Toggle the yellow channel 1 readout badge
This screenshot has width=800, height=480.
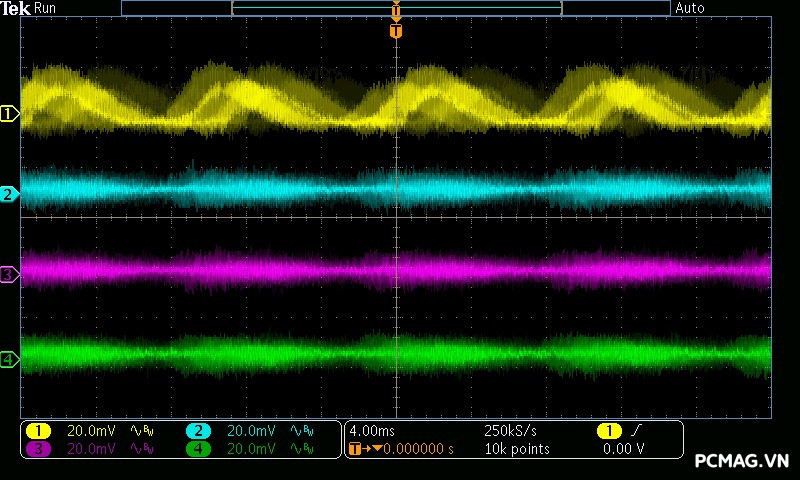tap(38, 431)
